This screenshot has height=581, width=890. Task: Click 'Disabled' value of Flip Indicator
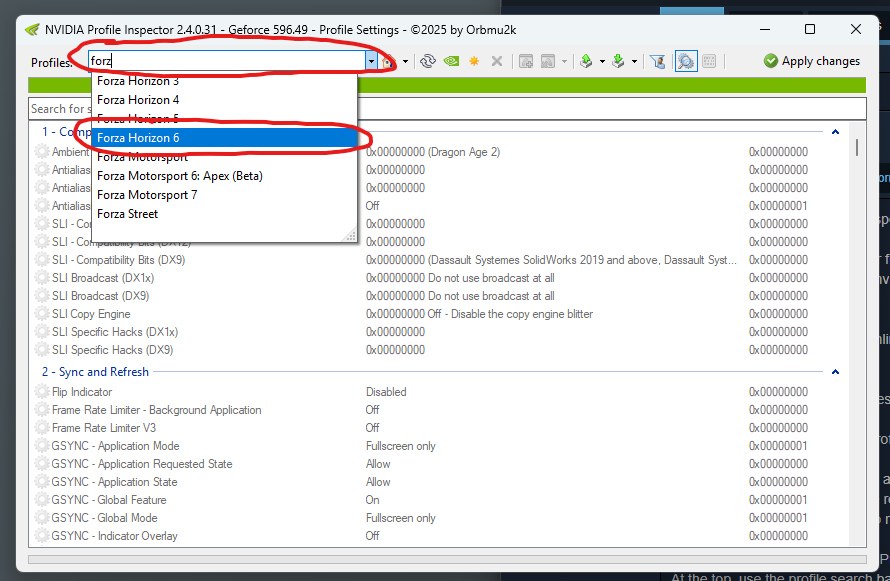tap(386, 391)
